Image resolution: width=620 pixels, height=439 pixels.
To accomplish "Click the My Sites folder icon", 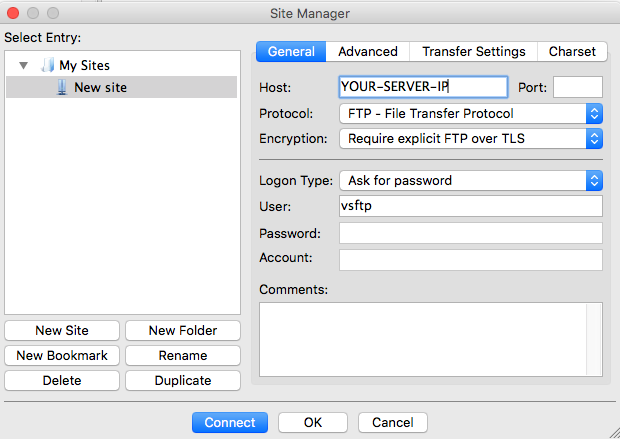I will 47,65.
